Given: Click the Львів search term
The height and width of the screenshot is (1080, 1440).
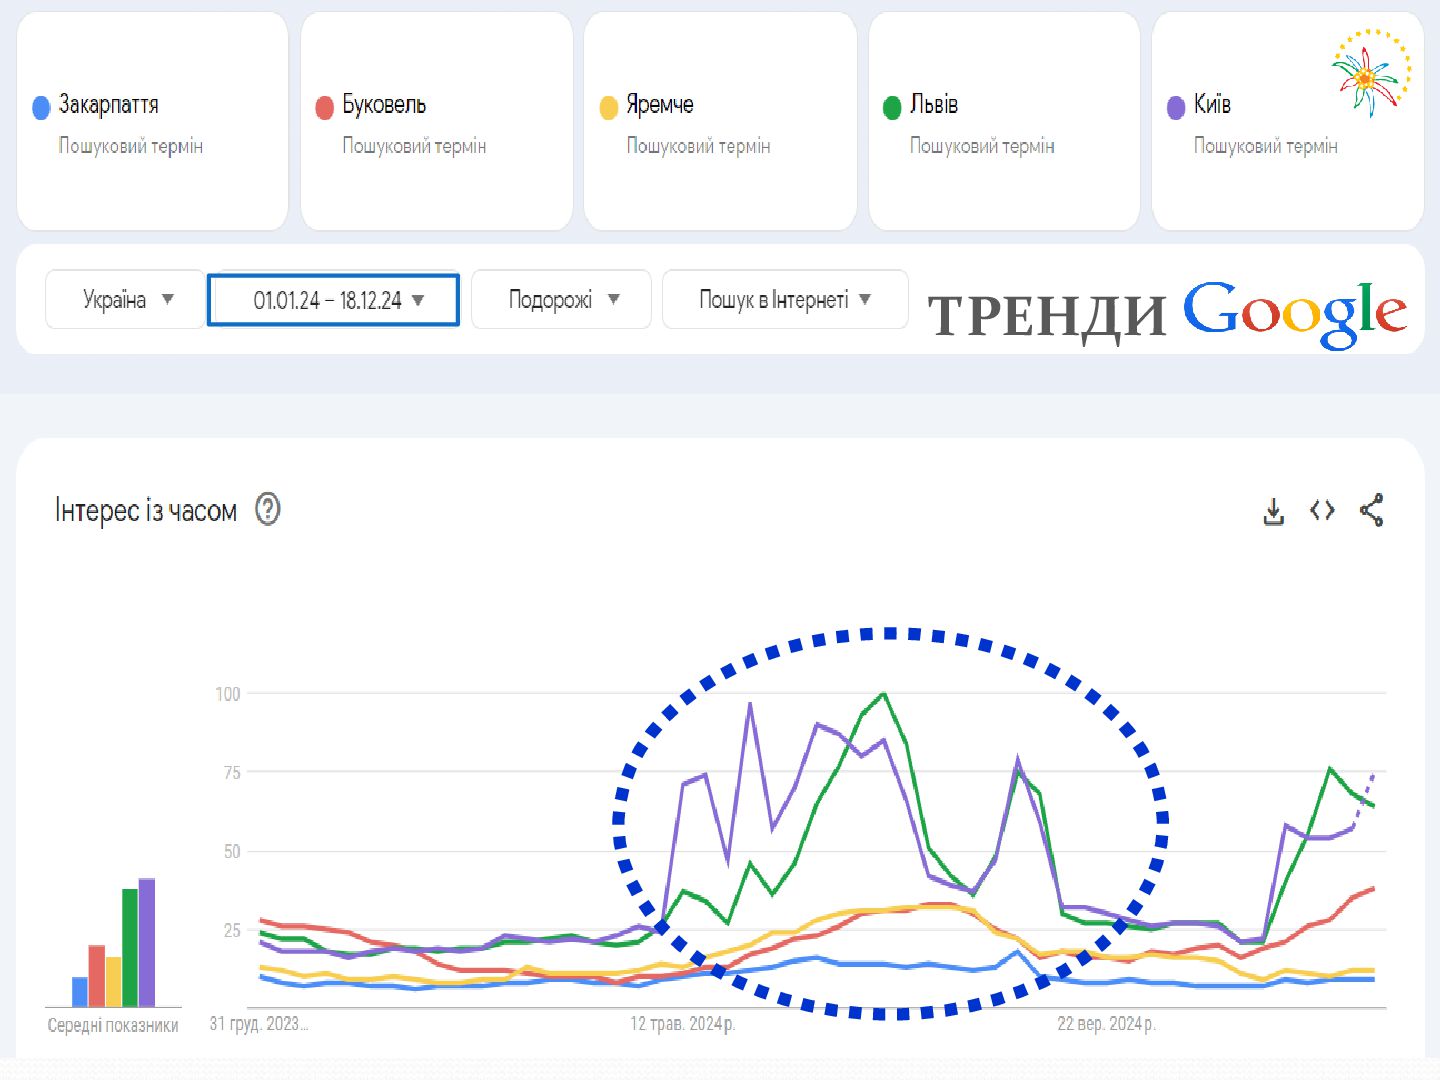Looking at the screenshot, I should (x=933, y=105).
